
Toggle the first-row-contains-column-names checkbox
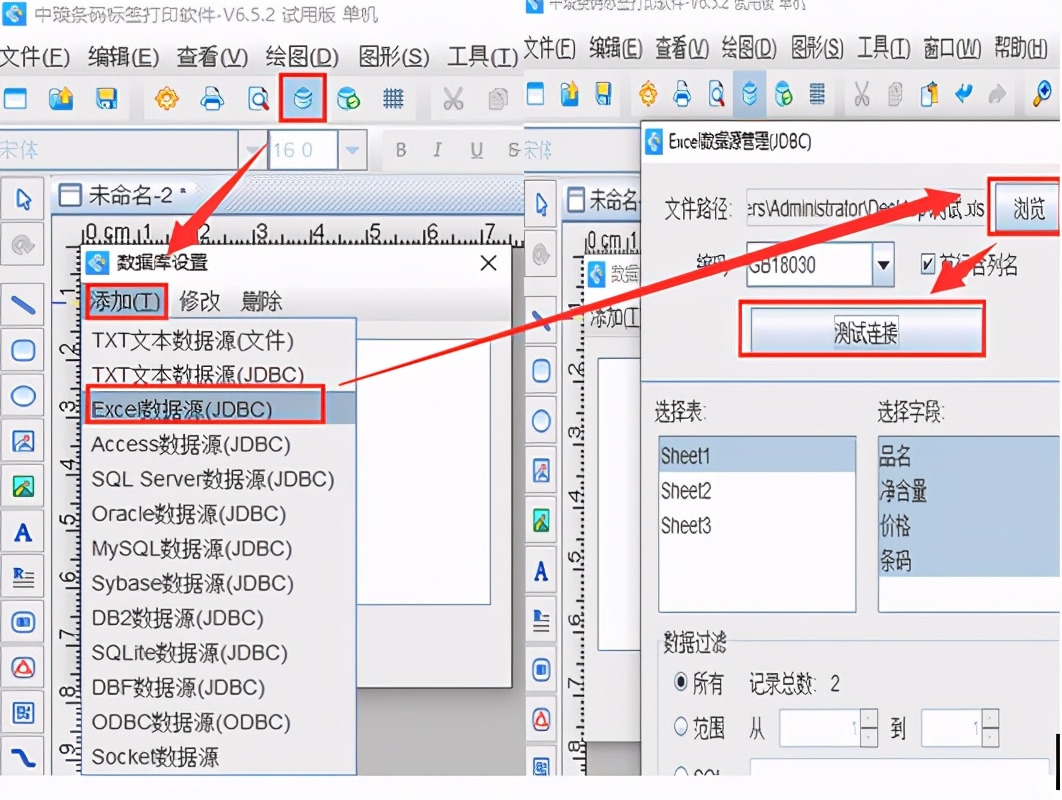tap(928, 264)
